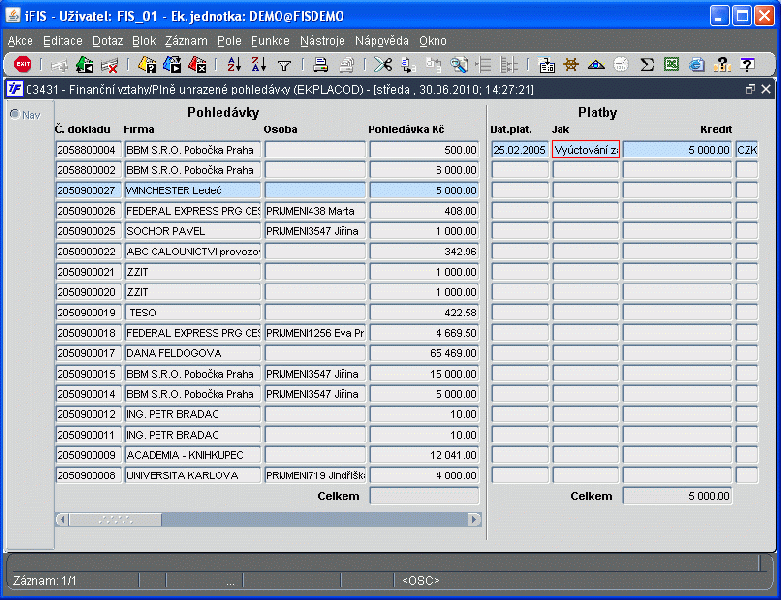781x600 pixels.
Task: Click the horizontal scrollbar thumb under Pohledávky
Action: pos(116,519)
